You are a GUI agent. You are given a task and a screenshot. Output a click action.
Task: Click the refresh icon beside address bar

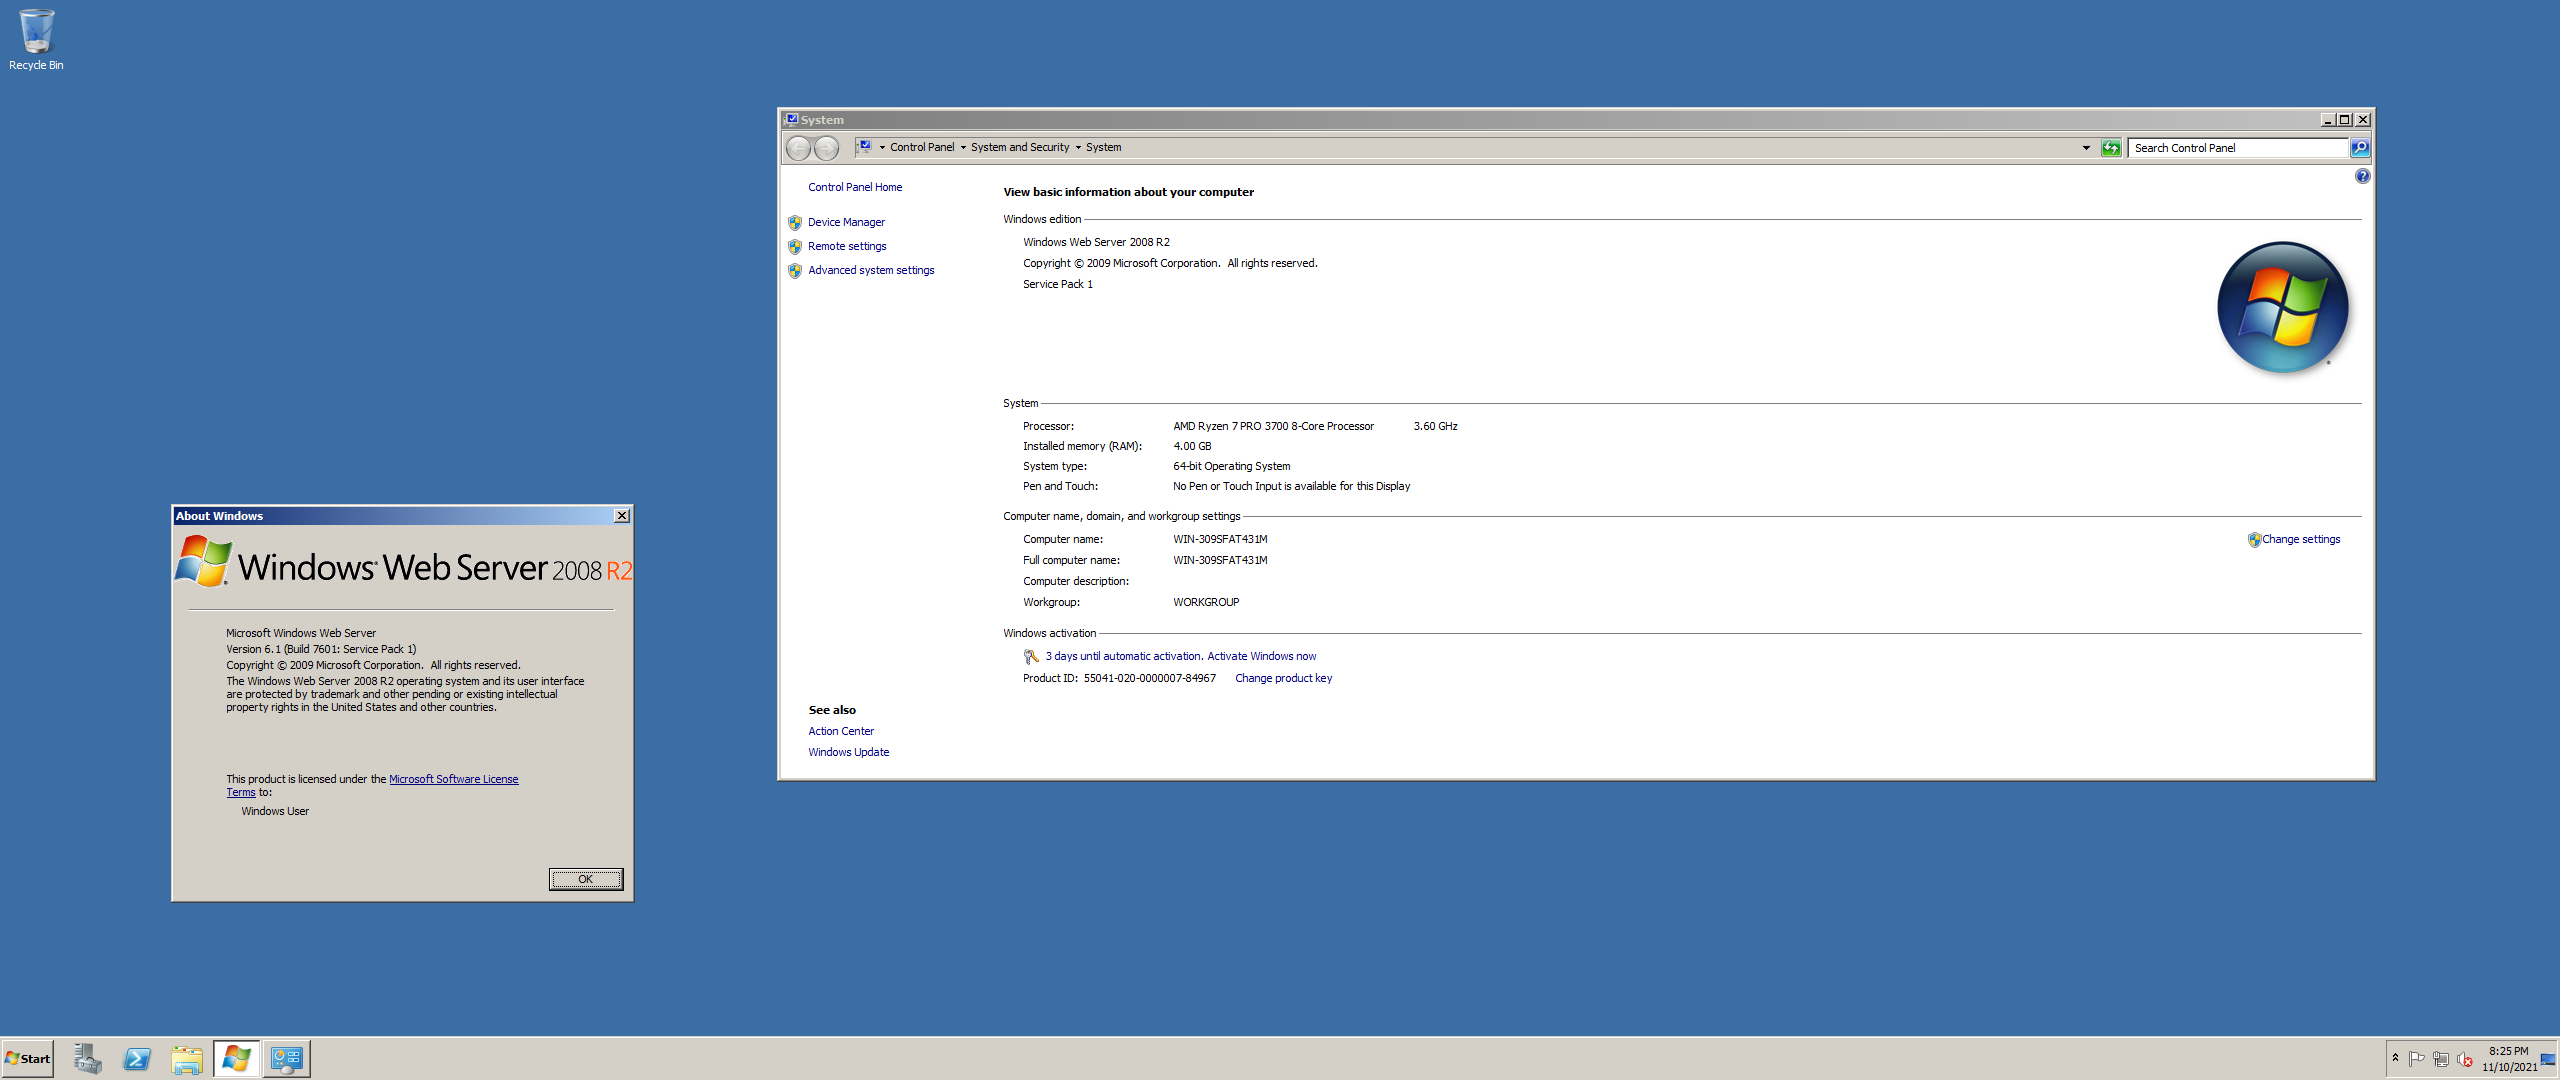click(x=2111, y=148)
